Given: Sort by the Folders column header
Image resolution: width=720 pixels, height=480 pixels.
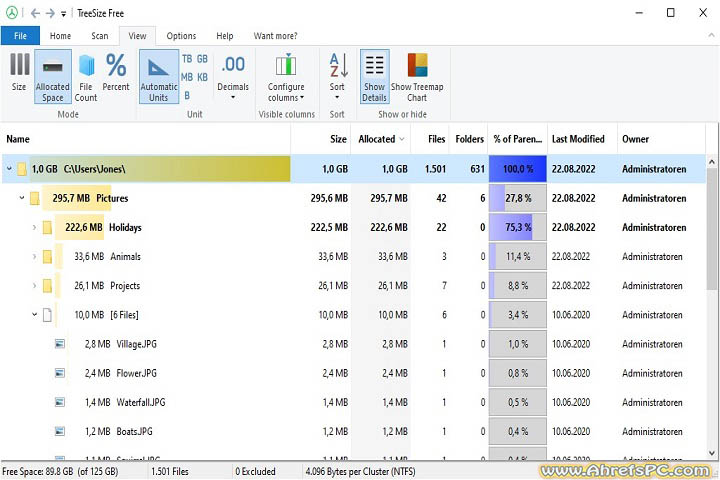Looking at the screenshot, I should coord(470,139).
